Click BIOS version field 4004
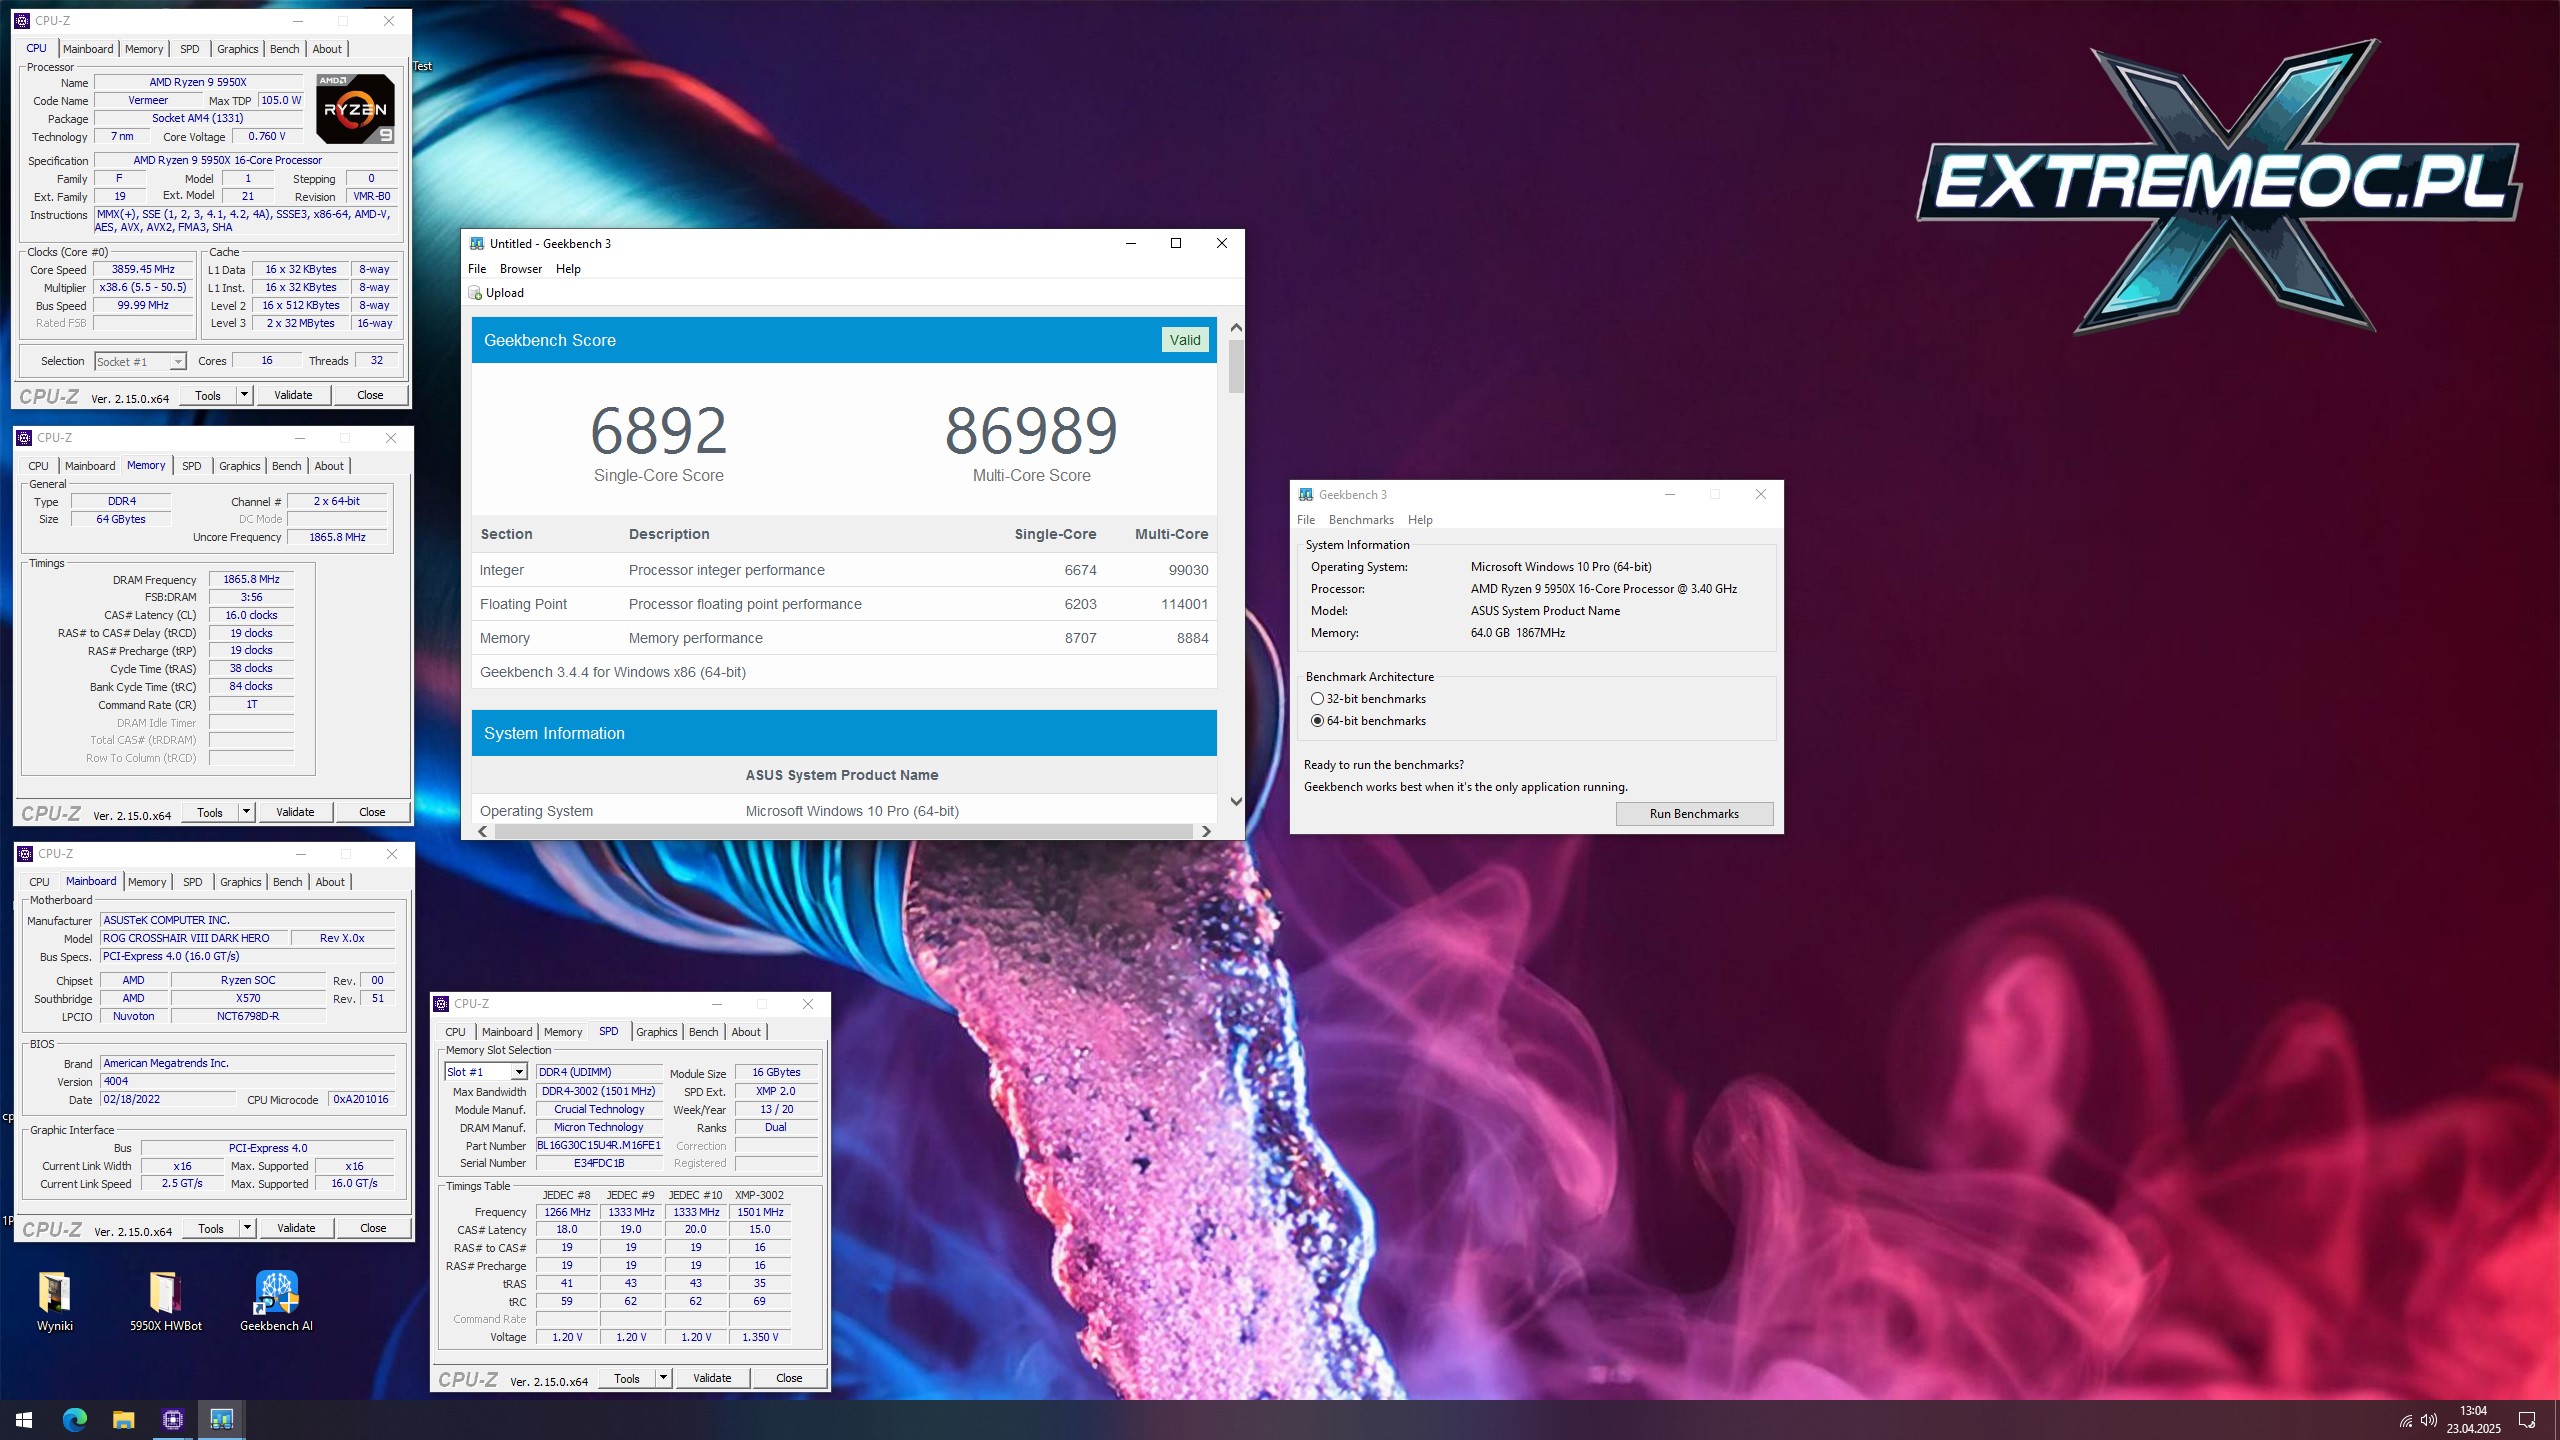The image size is (2560, 1440). [x=247, y=1081]
